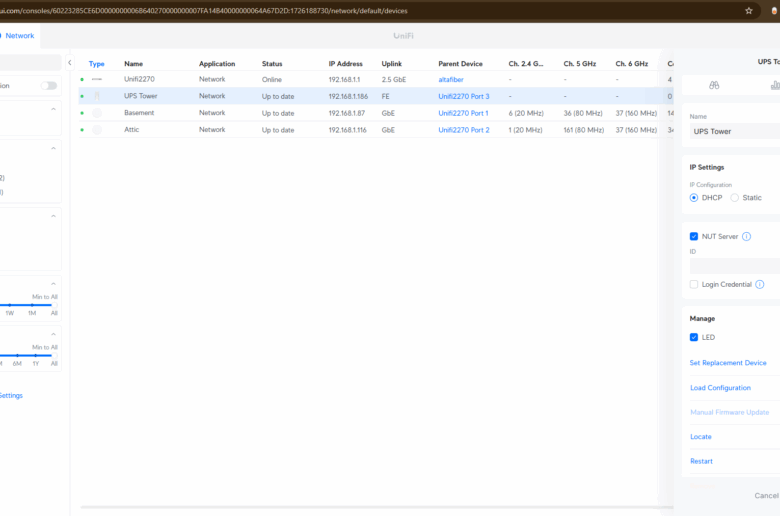Select the Static IP configuration radio button
This screenshot has height=516, width=780.
point(735,198)
